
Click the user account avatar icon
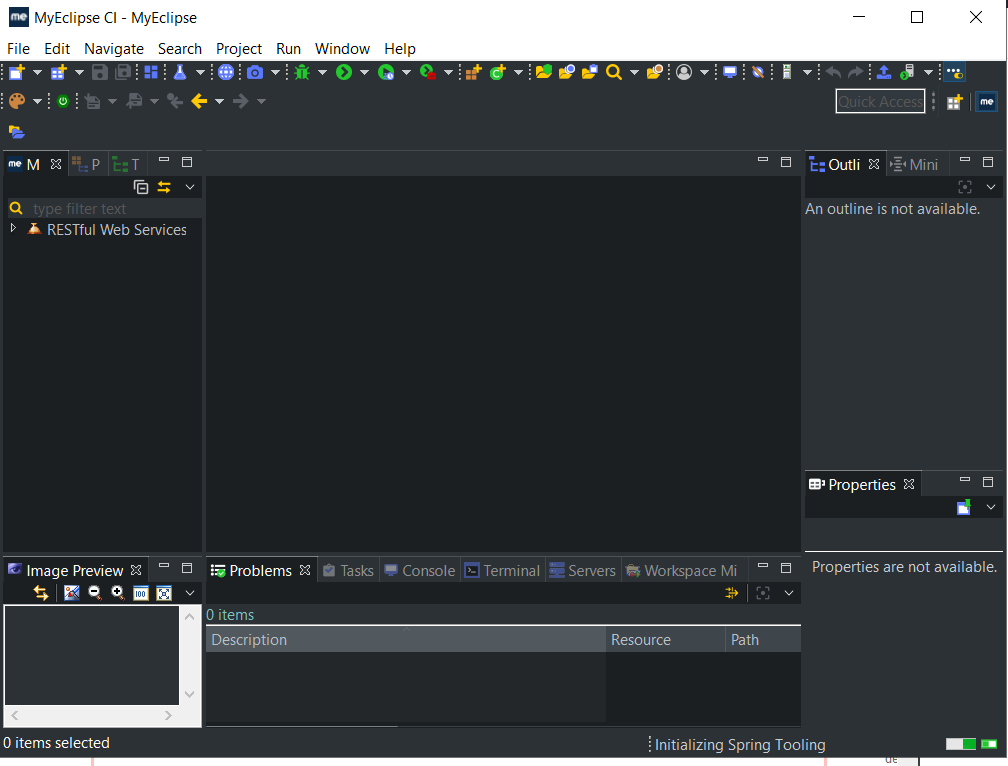point(684,72)
